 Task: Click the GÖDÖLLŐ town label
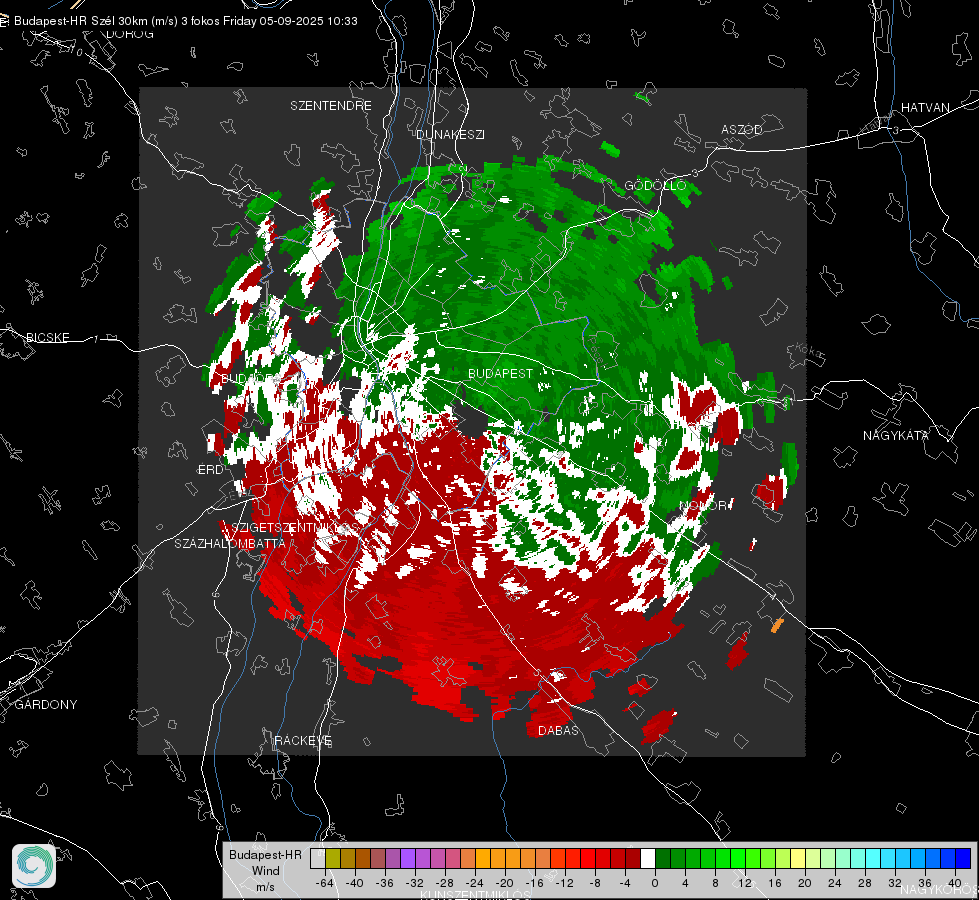(x=655, y=185)
